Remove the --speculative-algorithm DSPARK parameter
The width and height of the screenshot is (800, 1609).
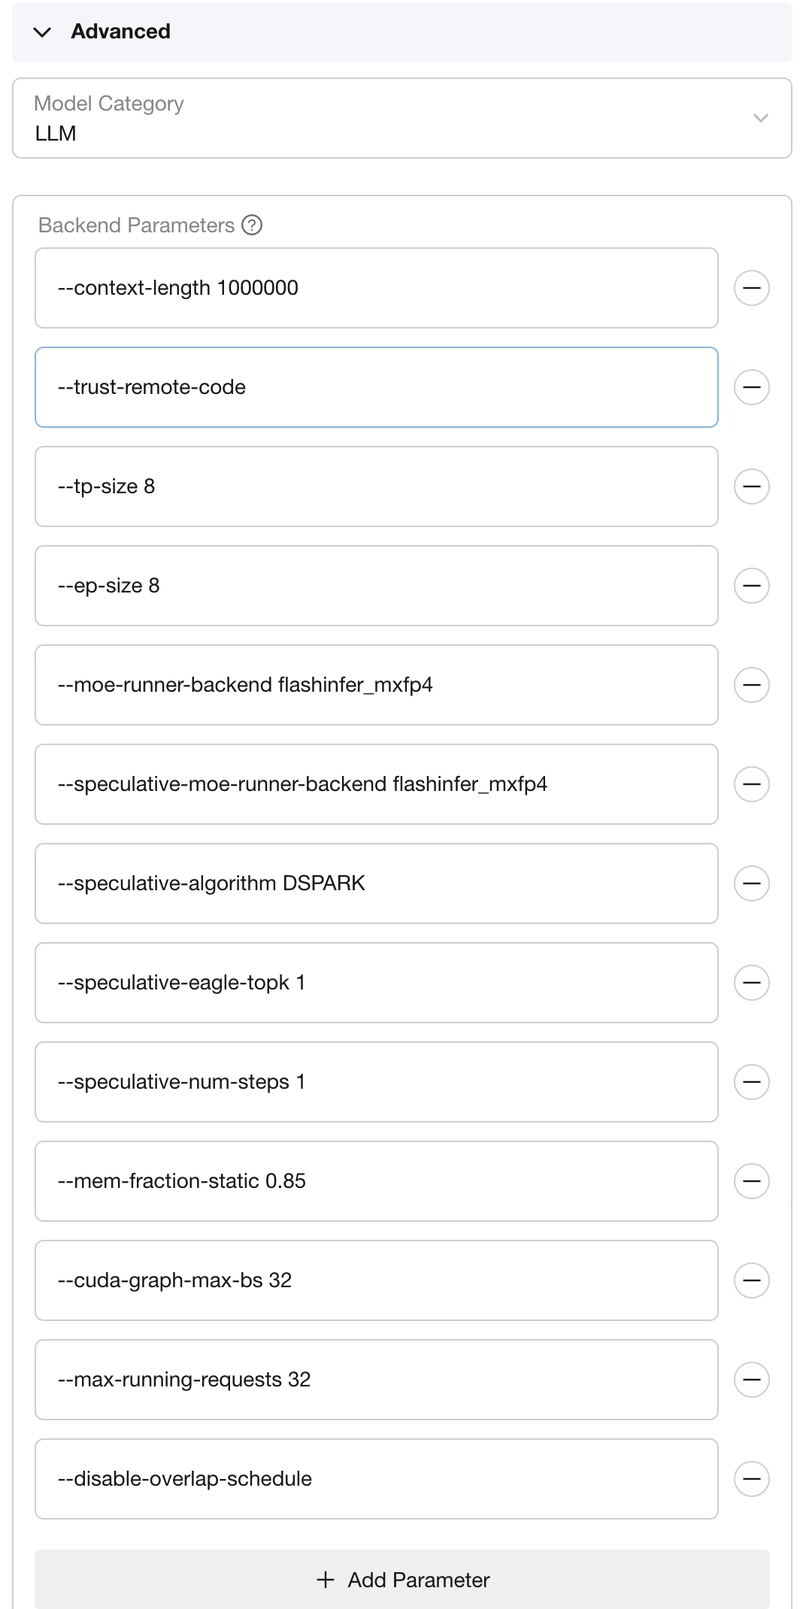[x=751, y=883]
